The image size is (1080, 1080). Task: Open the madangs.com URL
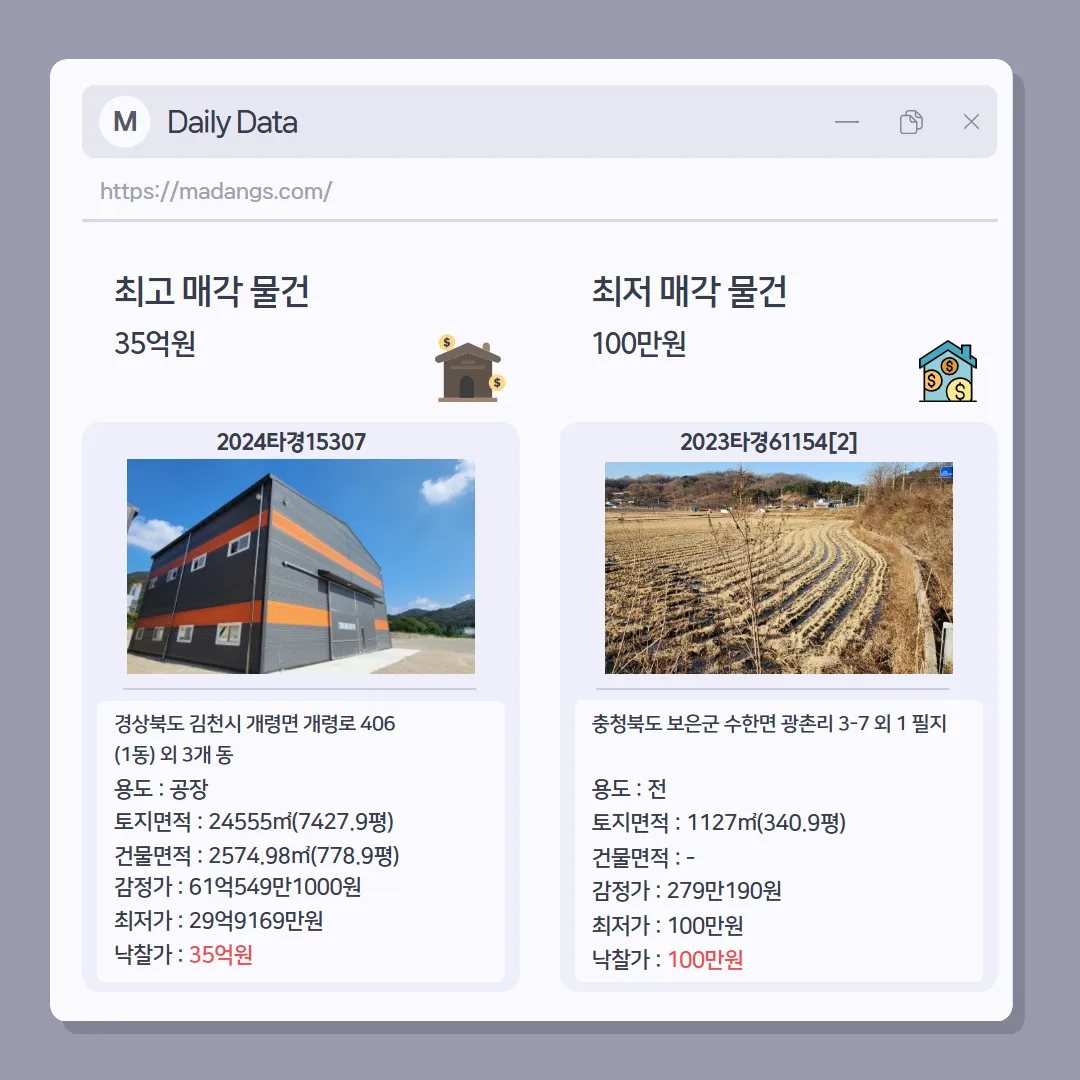pyautogui.click(x=216, y=191)
